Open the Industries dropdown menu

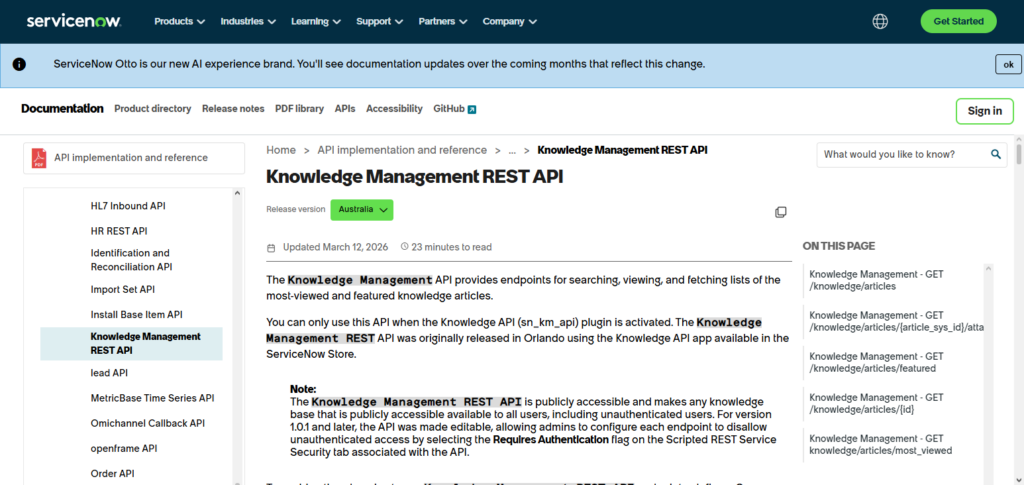coord(248,22)
